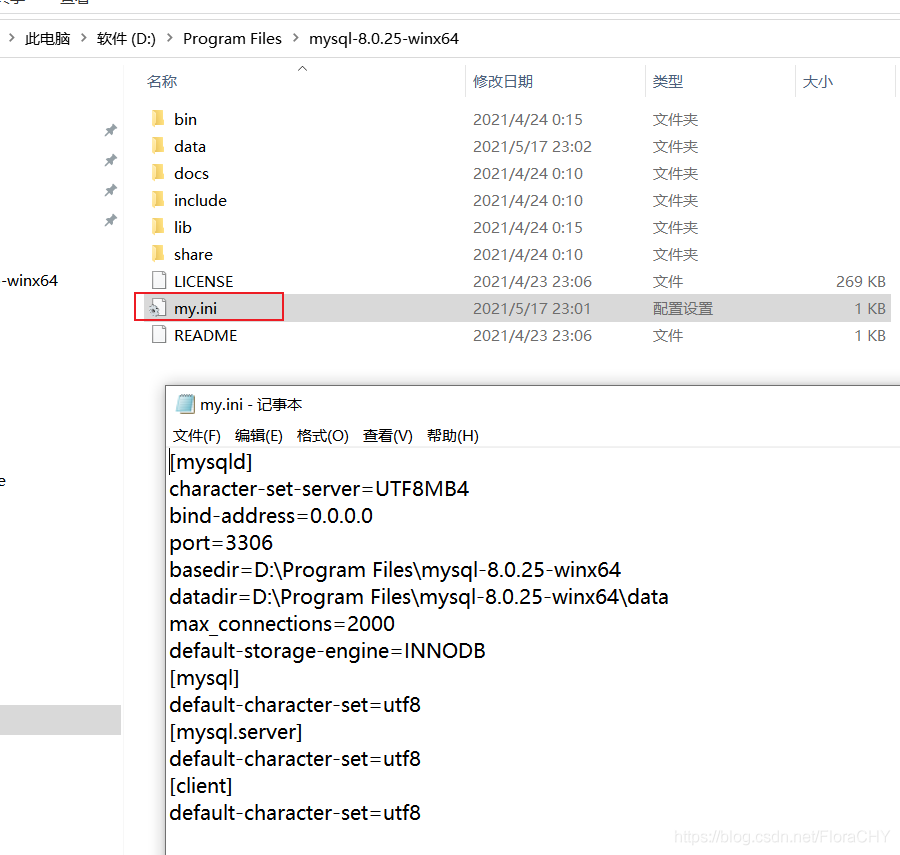Screen dimensions: 900x855
Task: Sort files by 名称 column header
Action: [162, 81]
